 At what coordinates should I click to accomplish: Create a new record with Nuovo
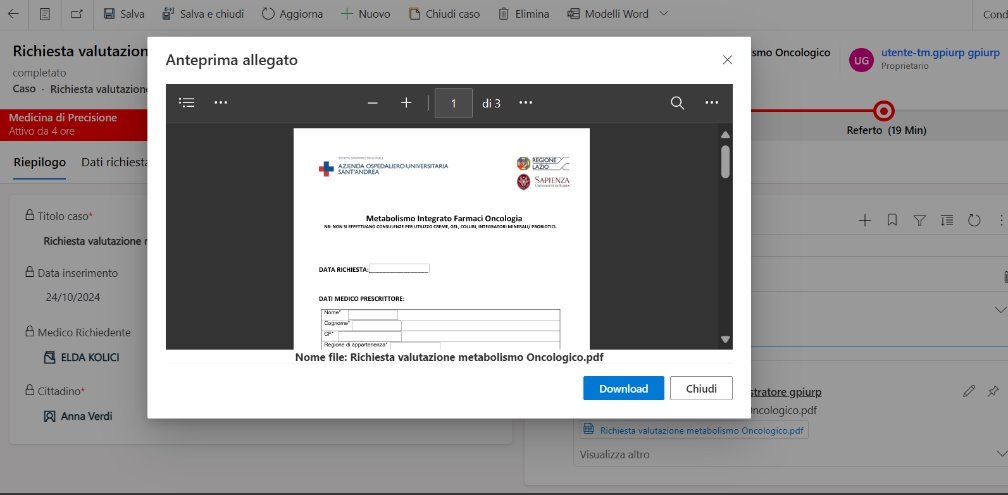click(x=365, y=14)
